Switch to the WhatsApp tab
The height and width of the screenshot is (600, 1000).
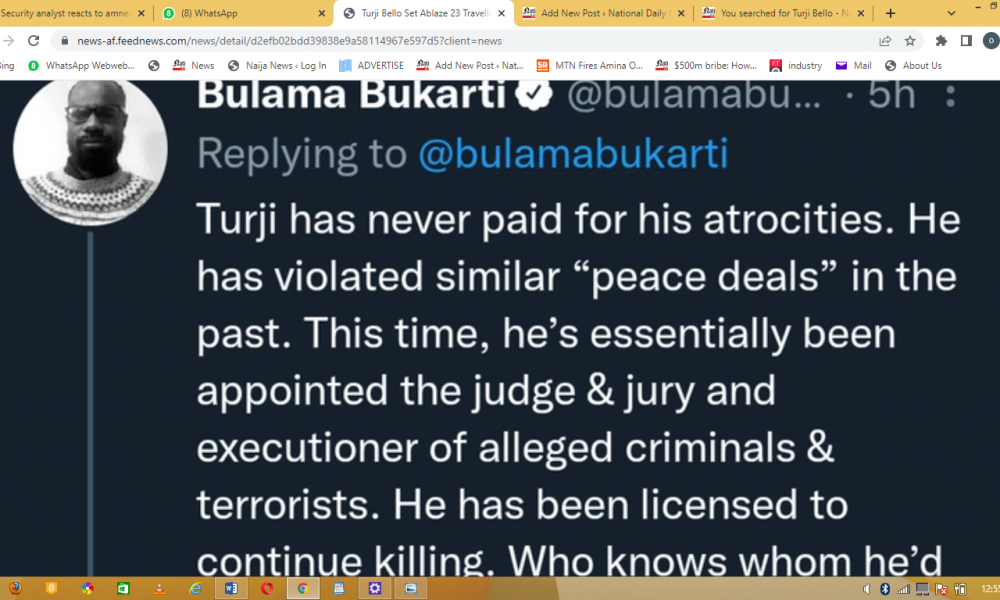pyautogui.click(x=240, y=14)
